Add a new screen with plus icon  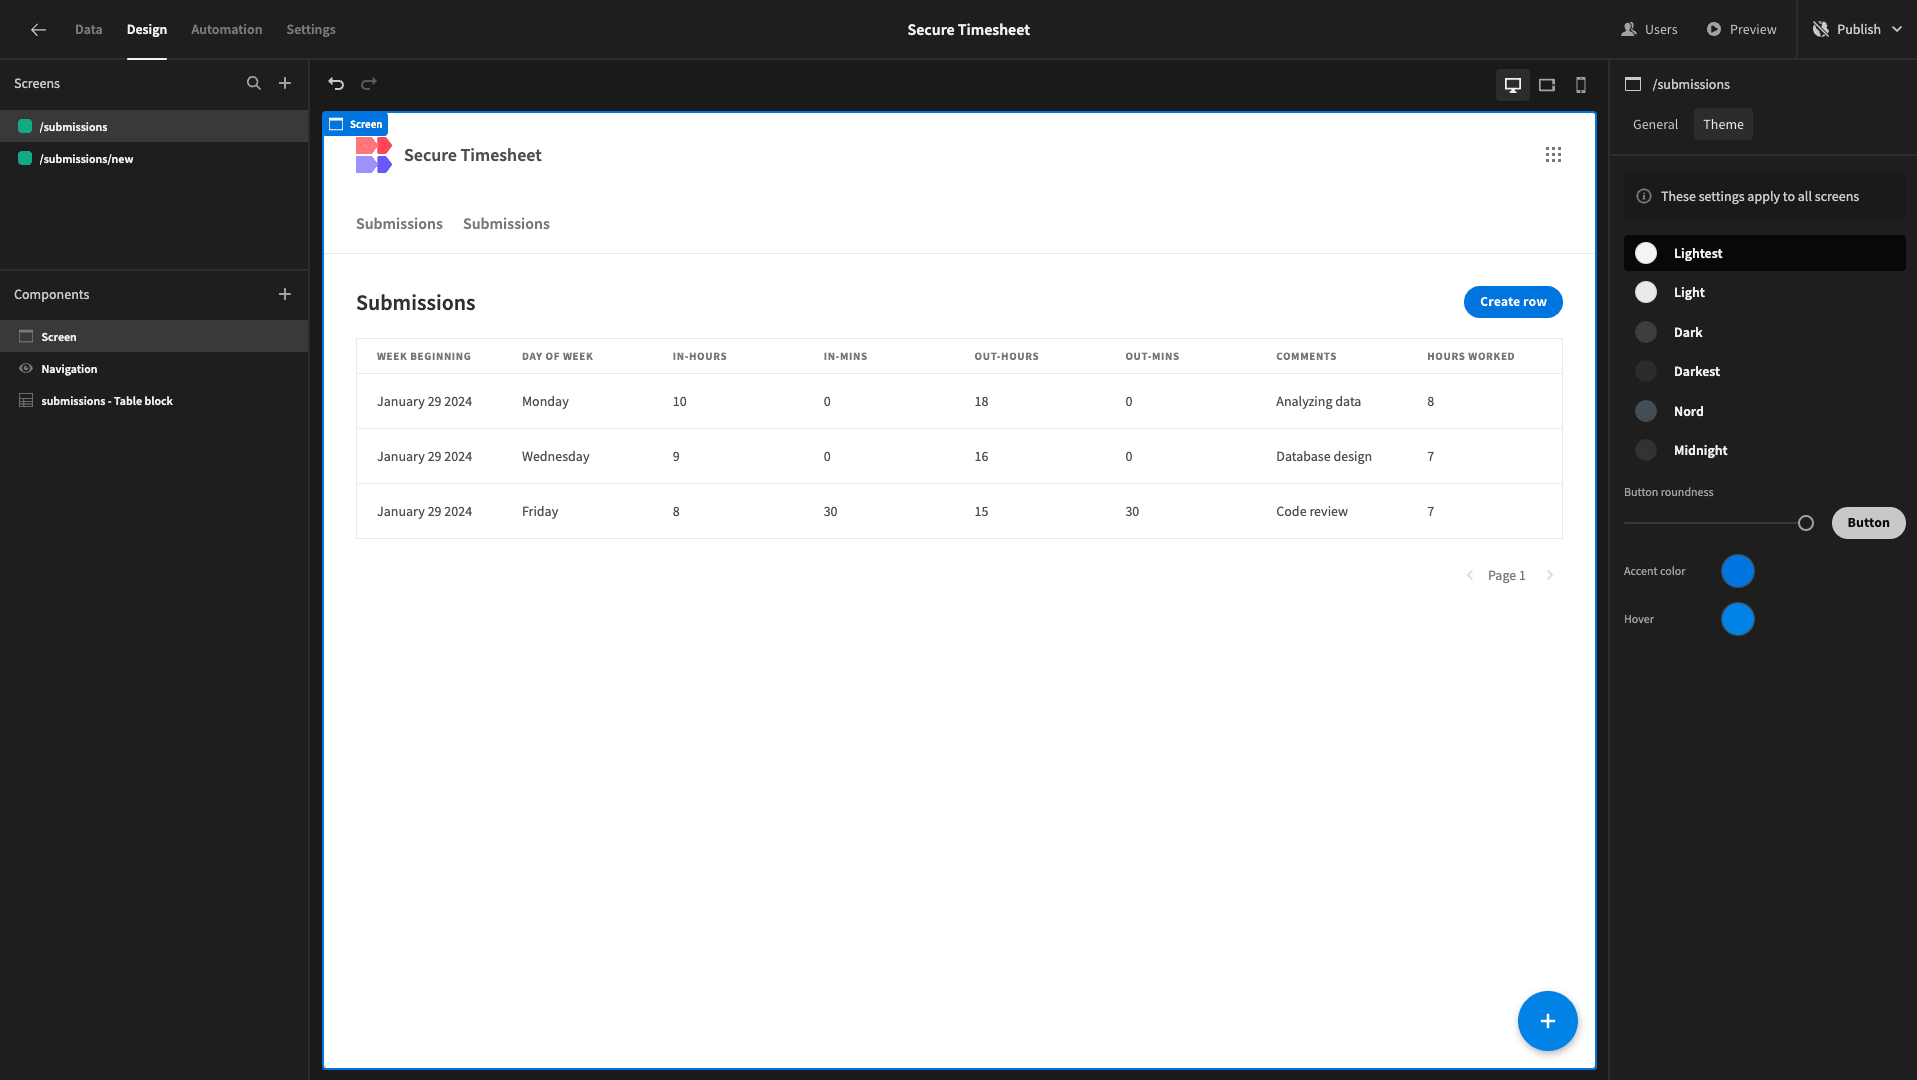click(285, 84)
